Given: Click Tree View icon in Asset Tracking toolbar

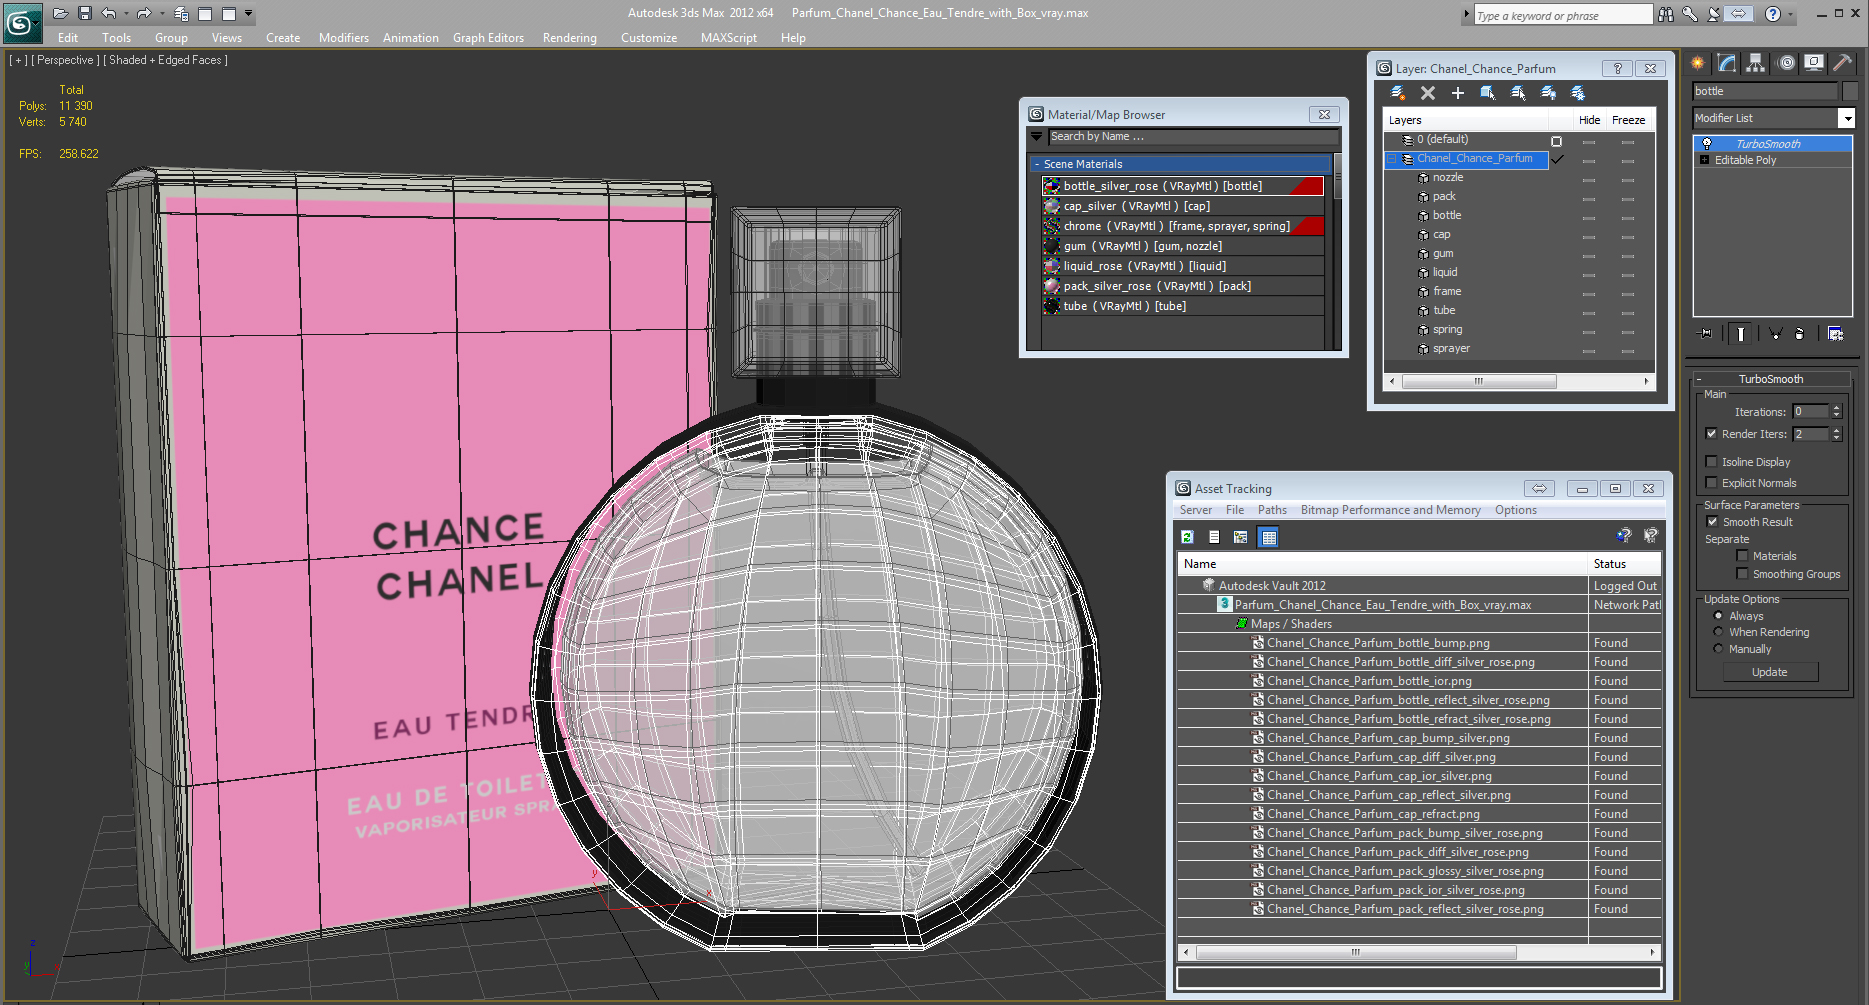Looking at the screenshot, I should click(x=1241, y=537).
